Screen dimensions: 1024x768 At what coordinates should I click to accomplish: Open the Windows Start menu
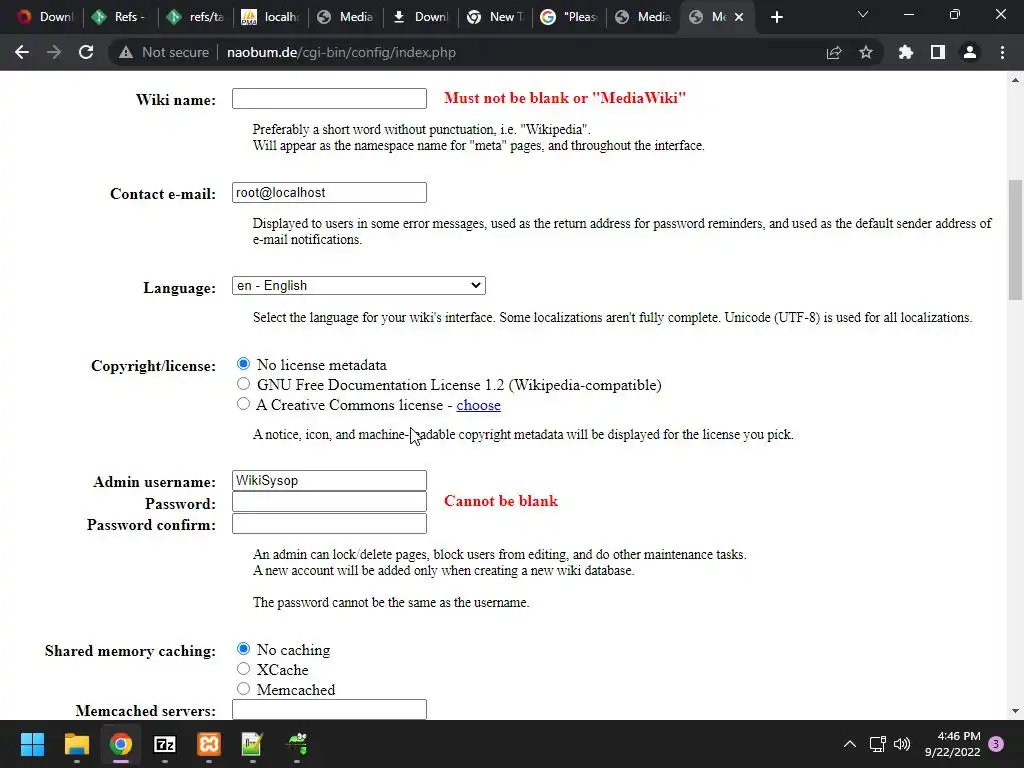(x=32, y=744)
